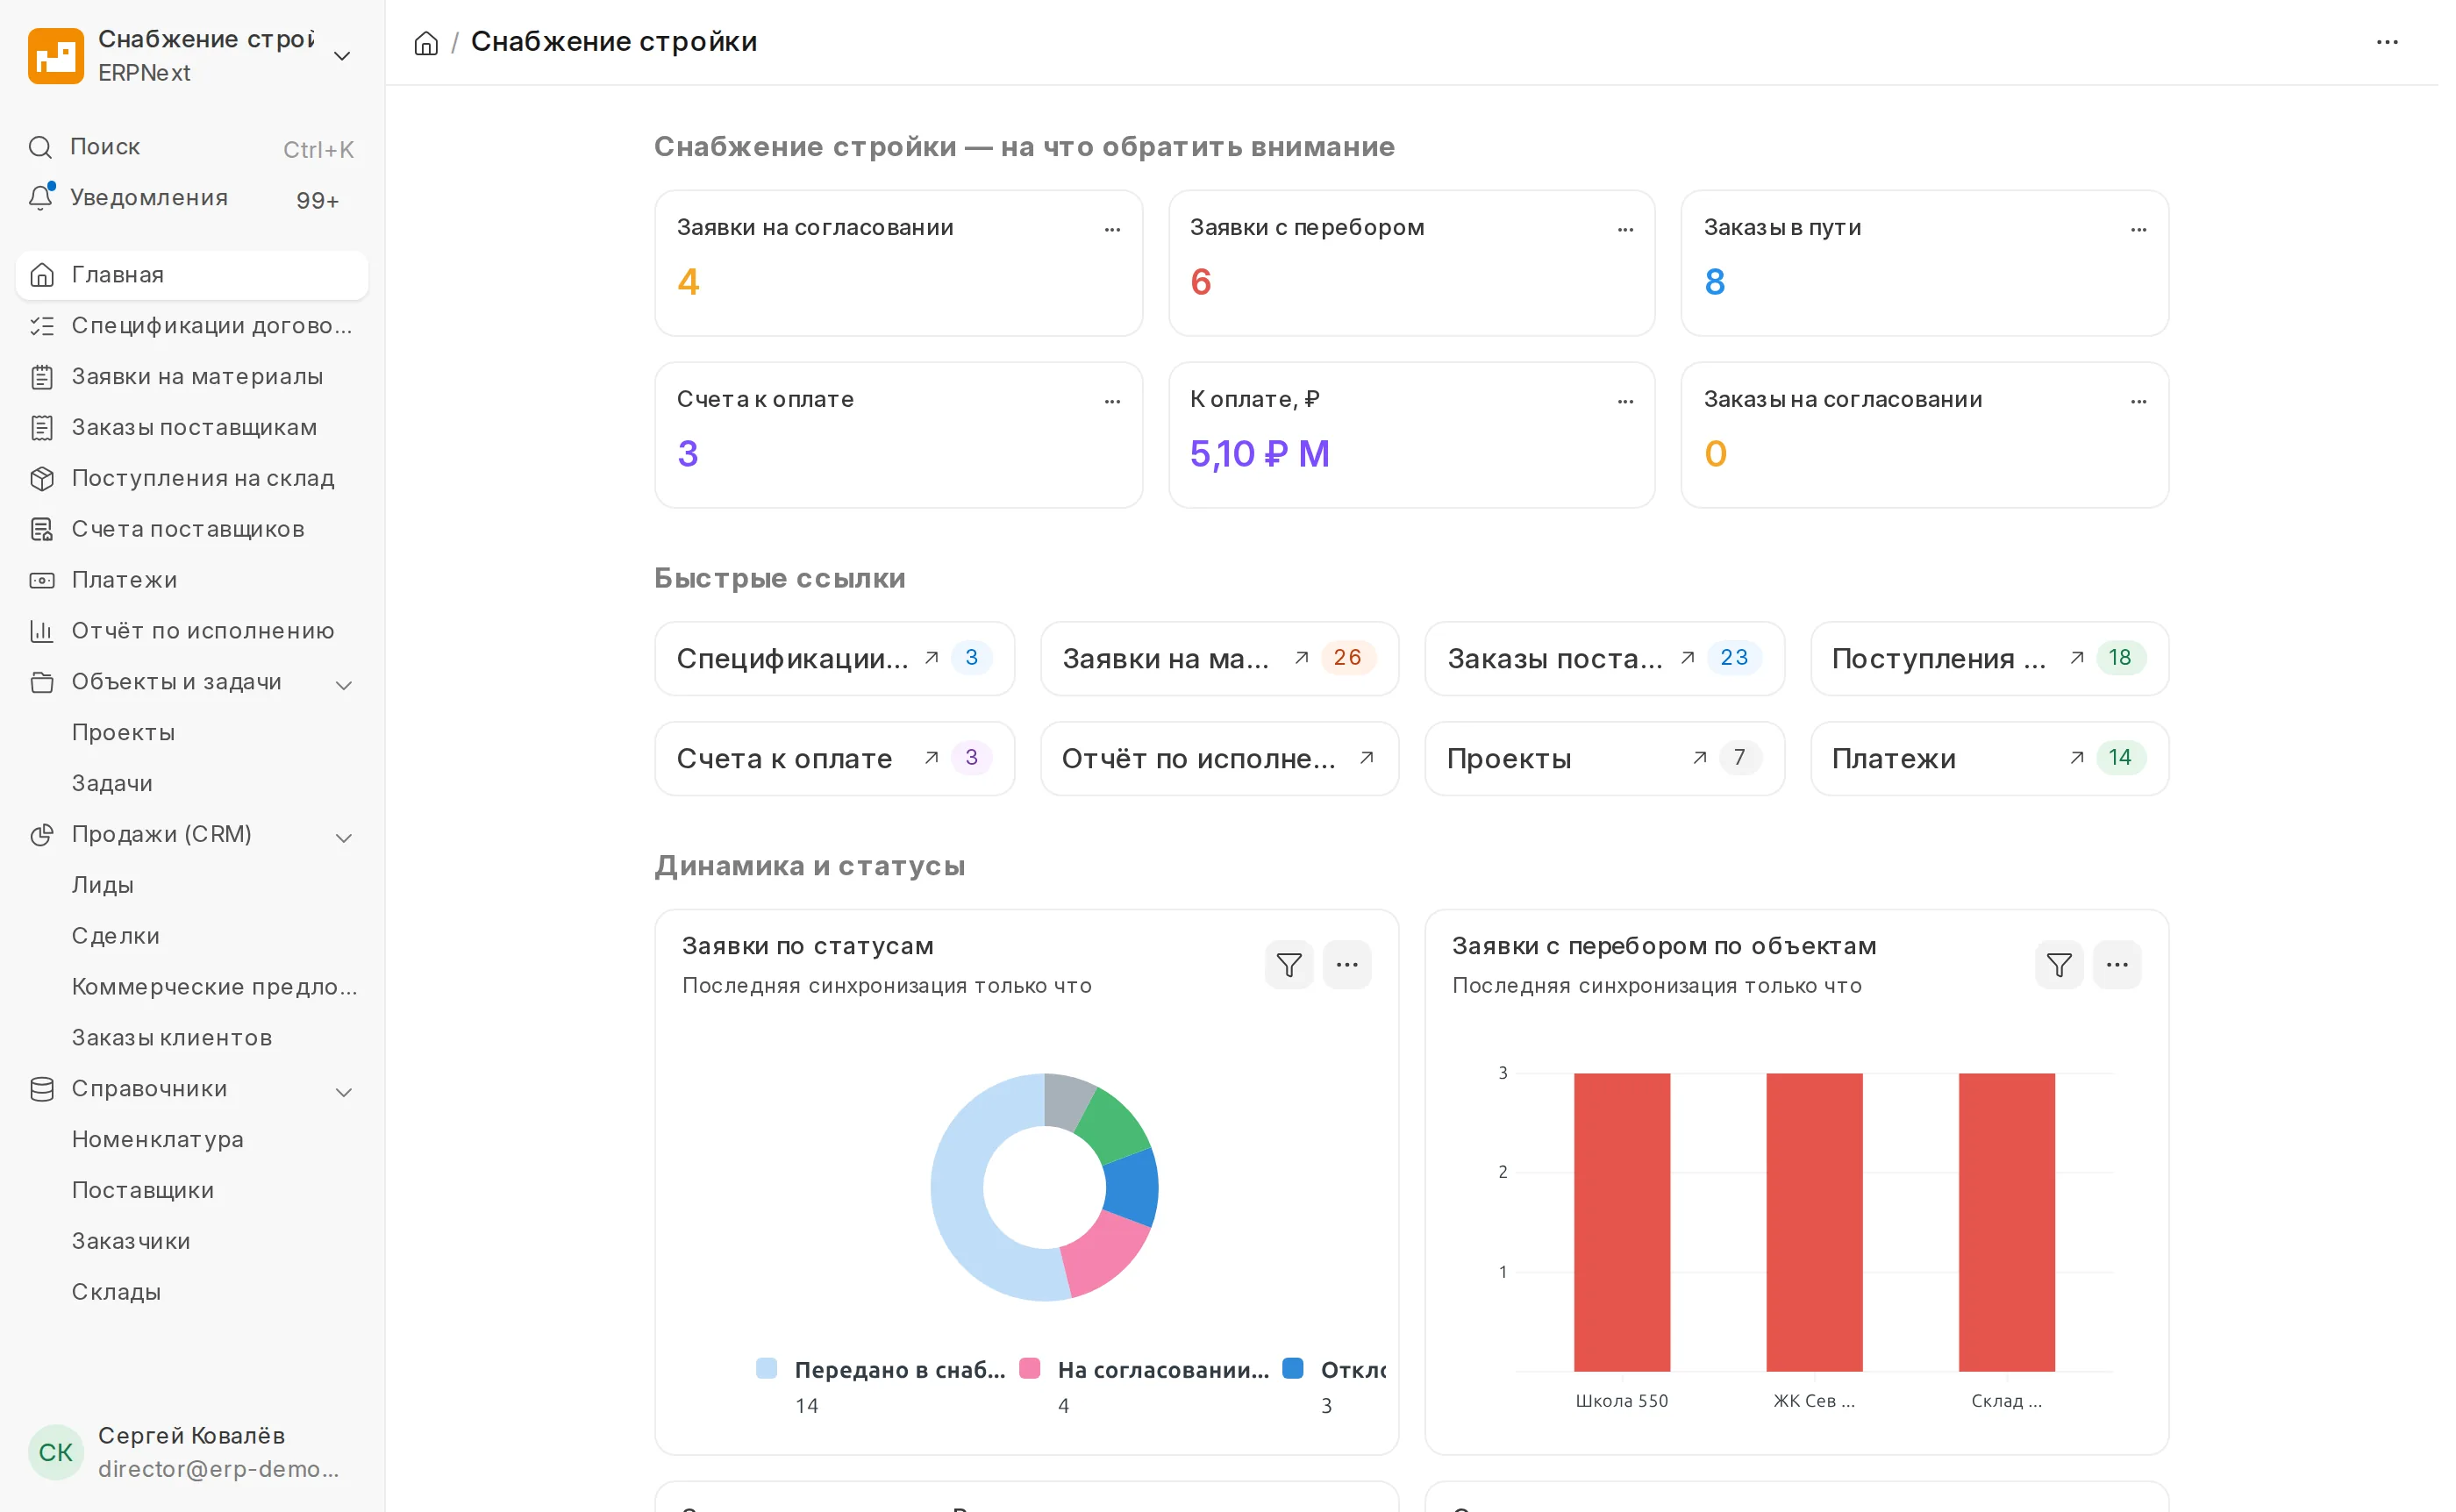Screen dimensions: 2456x1512
Task: Open the ellipsis menu of Заявки по статусам chart
Action: 1357,971
